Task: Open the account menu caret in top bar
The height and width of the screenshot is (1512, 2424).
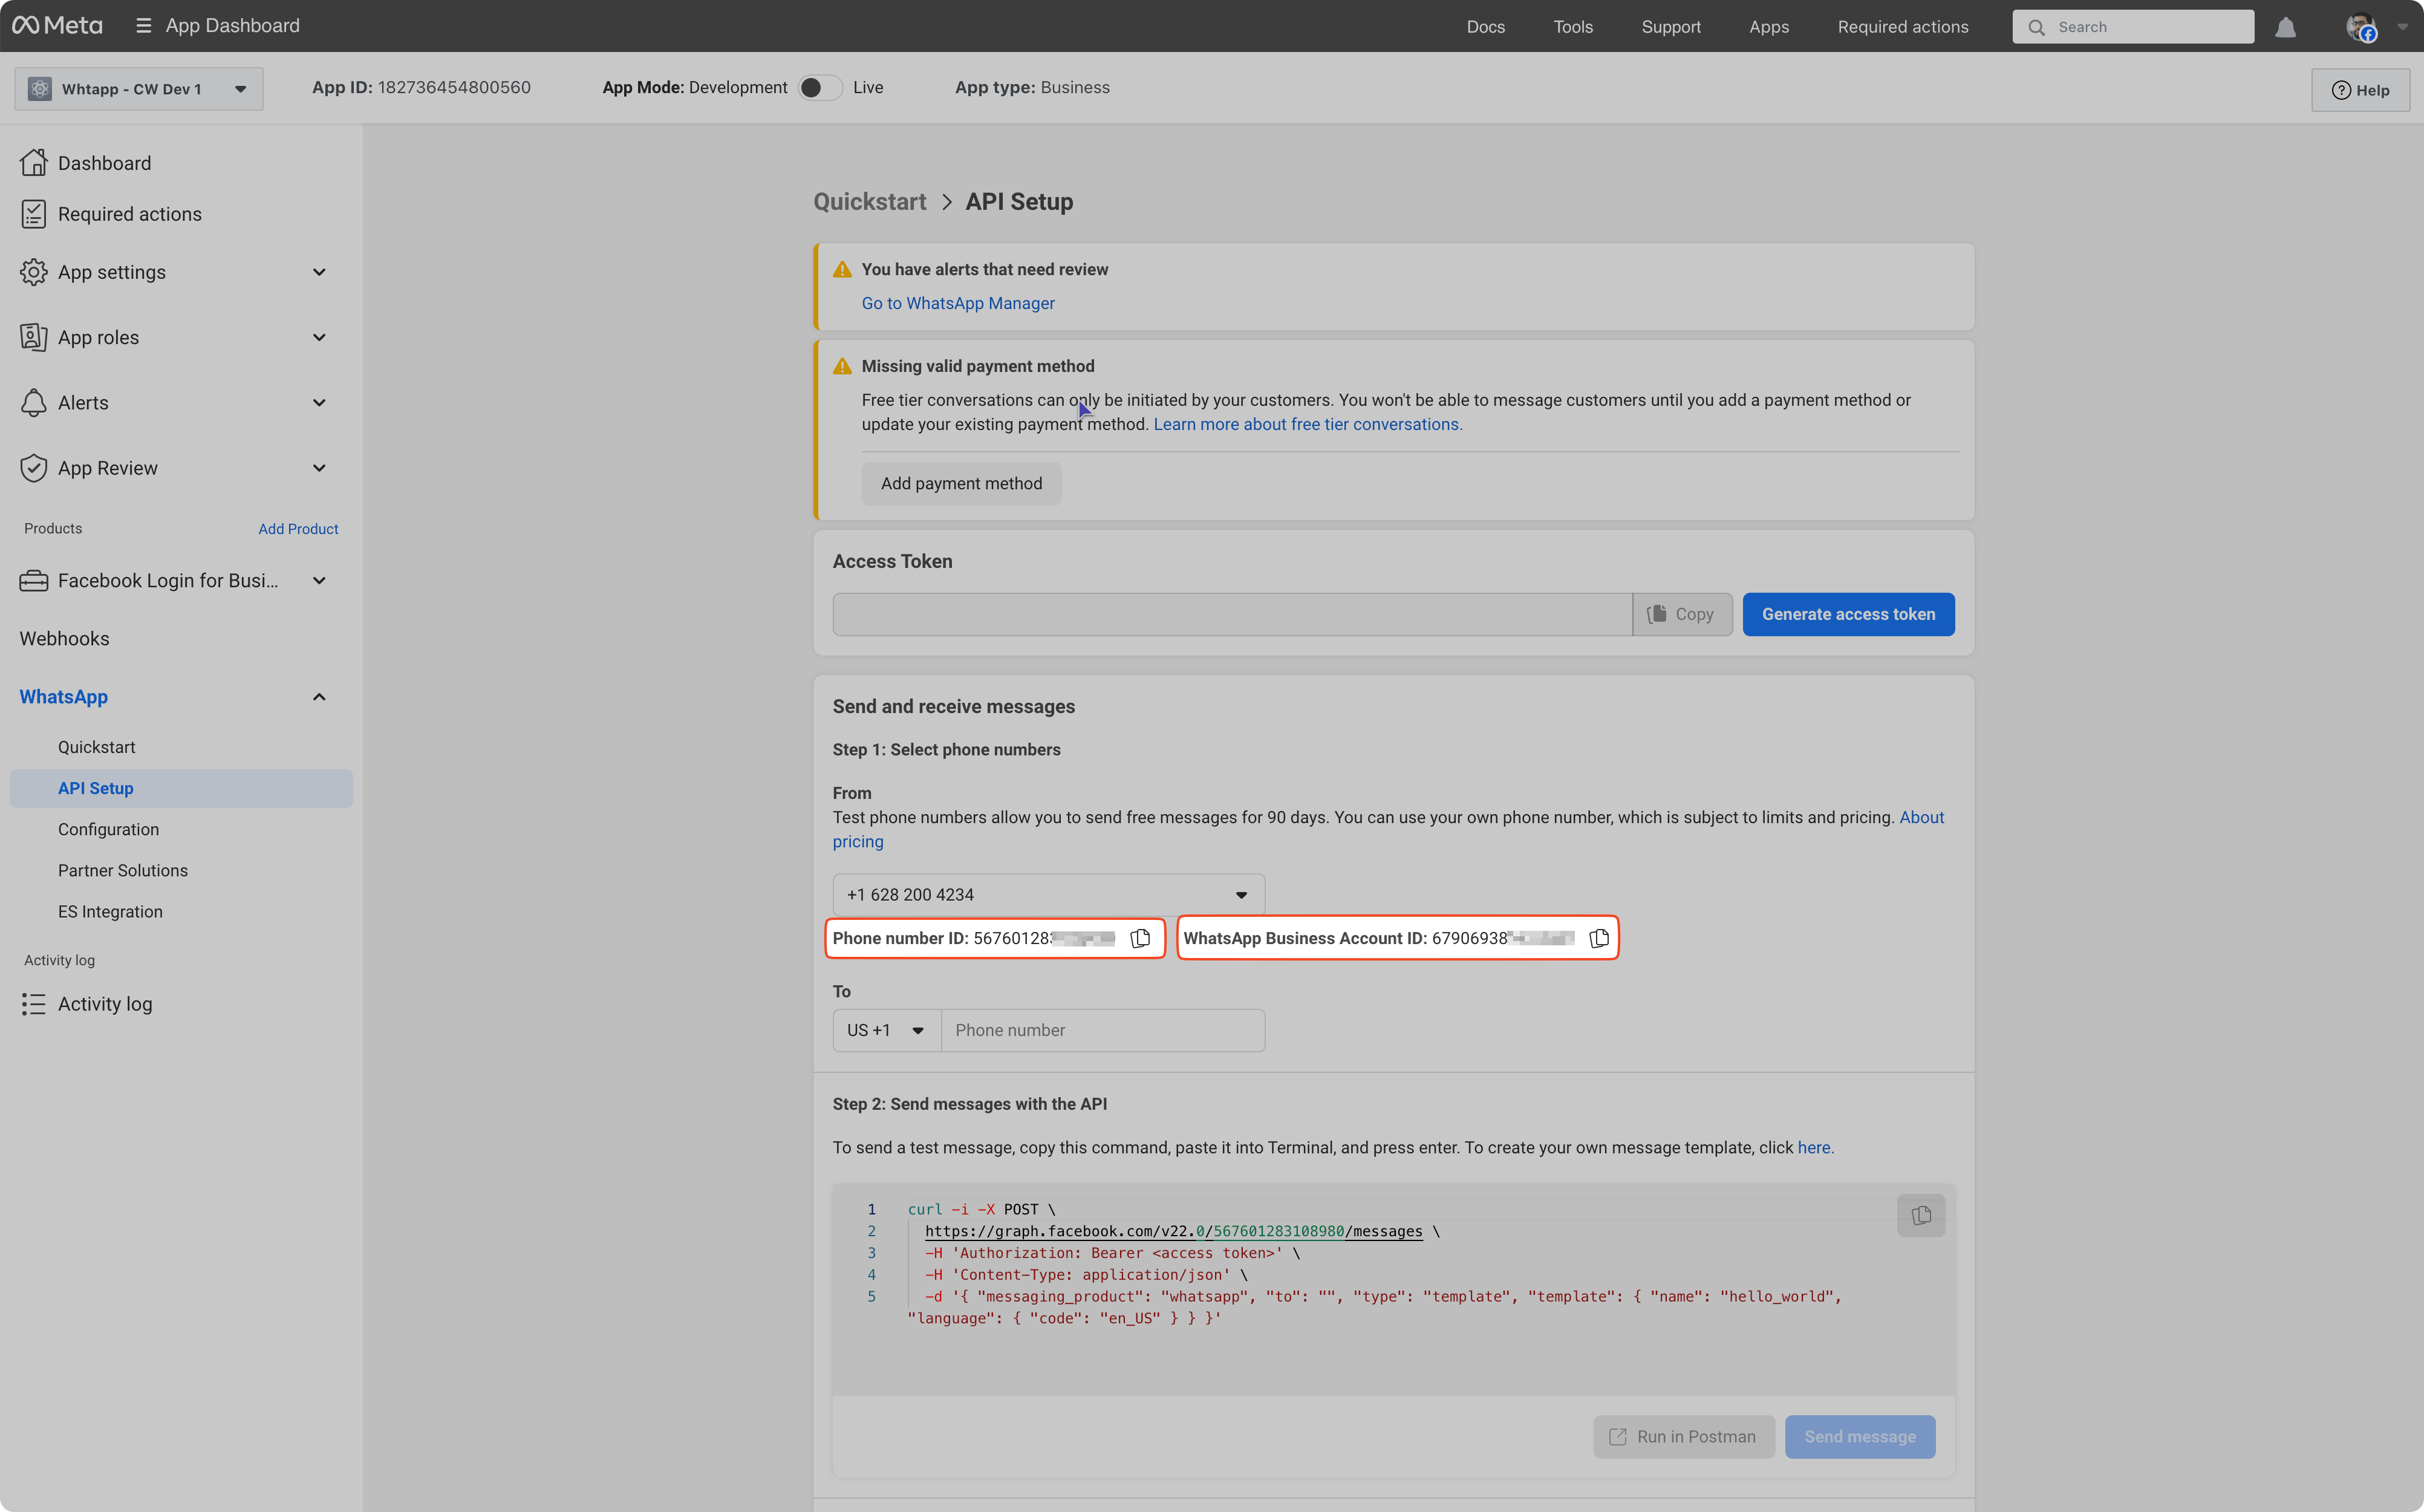Action: pos(2402,27)
